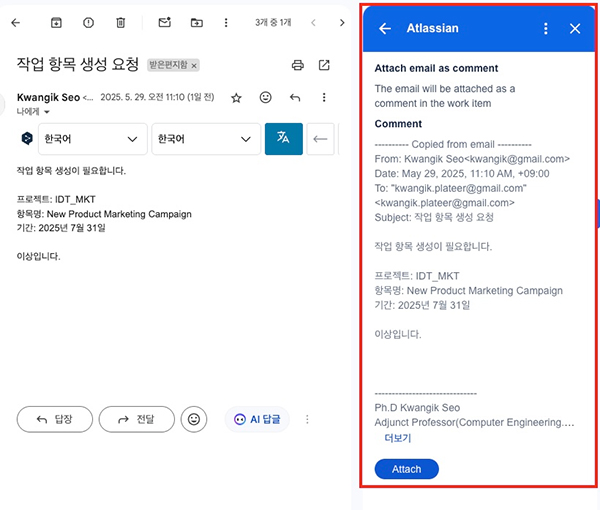Click the AI 답글 button

pyautogui.click(x=257, y=419)
